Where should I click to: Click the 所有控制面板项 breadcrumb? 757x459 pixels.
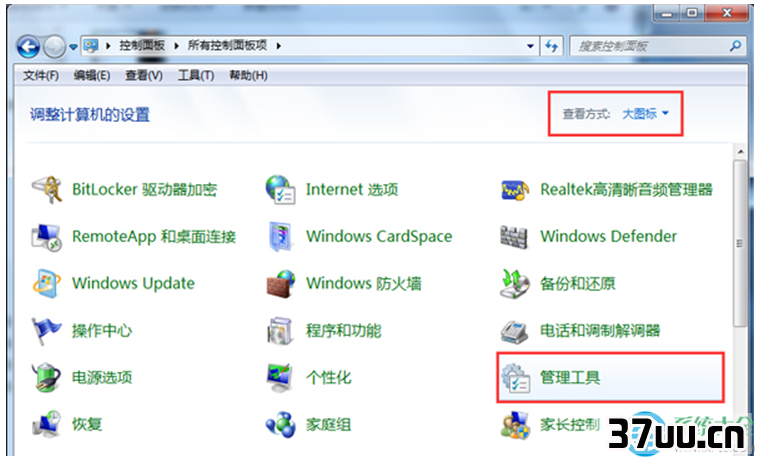click(x=227, y=46)
